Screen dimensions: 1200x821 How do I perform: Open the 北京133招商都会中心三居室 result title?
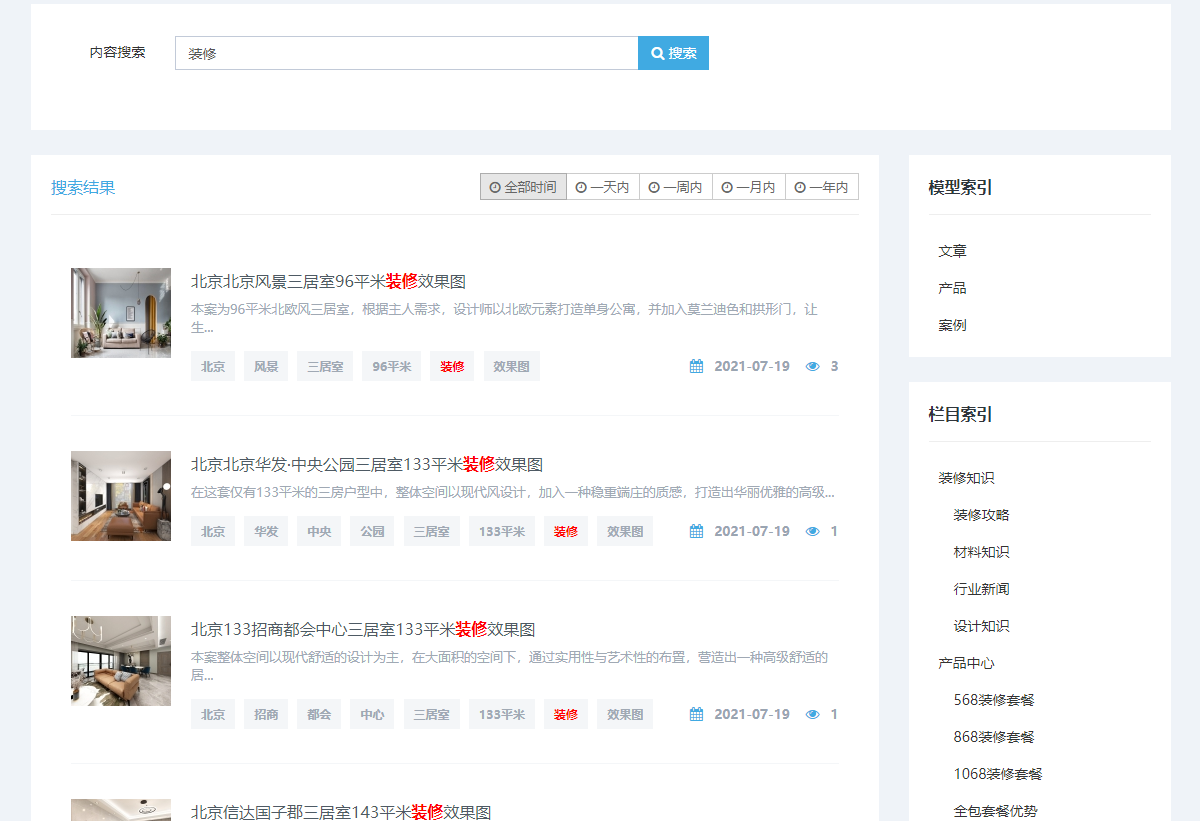point(363,629)
